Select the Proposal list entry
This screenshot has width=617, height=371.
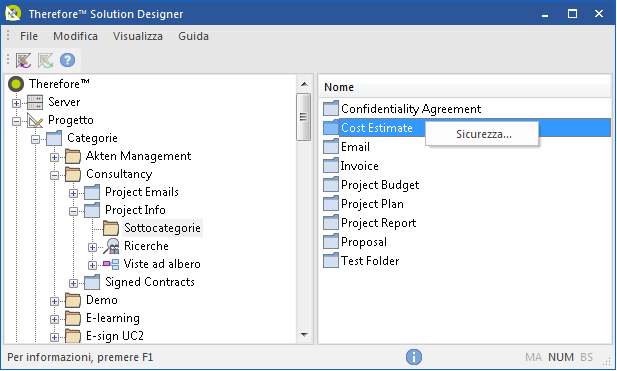[x=364, y=242]
